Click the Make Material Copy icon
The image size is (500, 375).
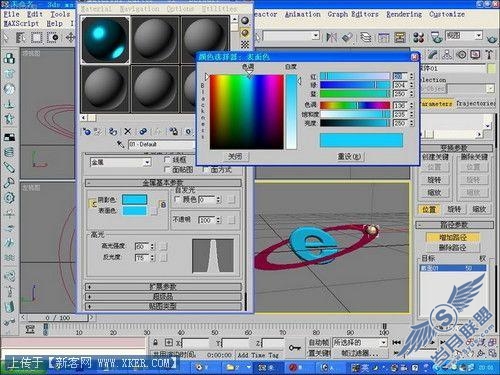click(x=143, y=131)
